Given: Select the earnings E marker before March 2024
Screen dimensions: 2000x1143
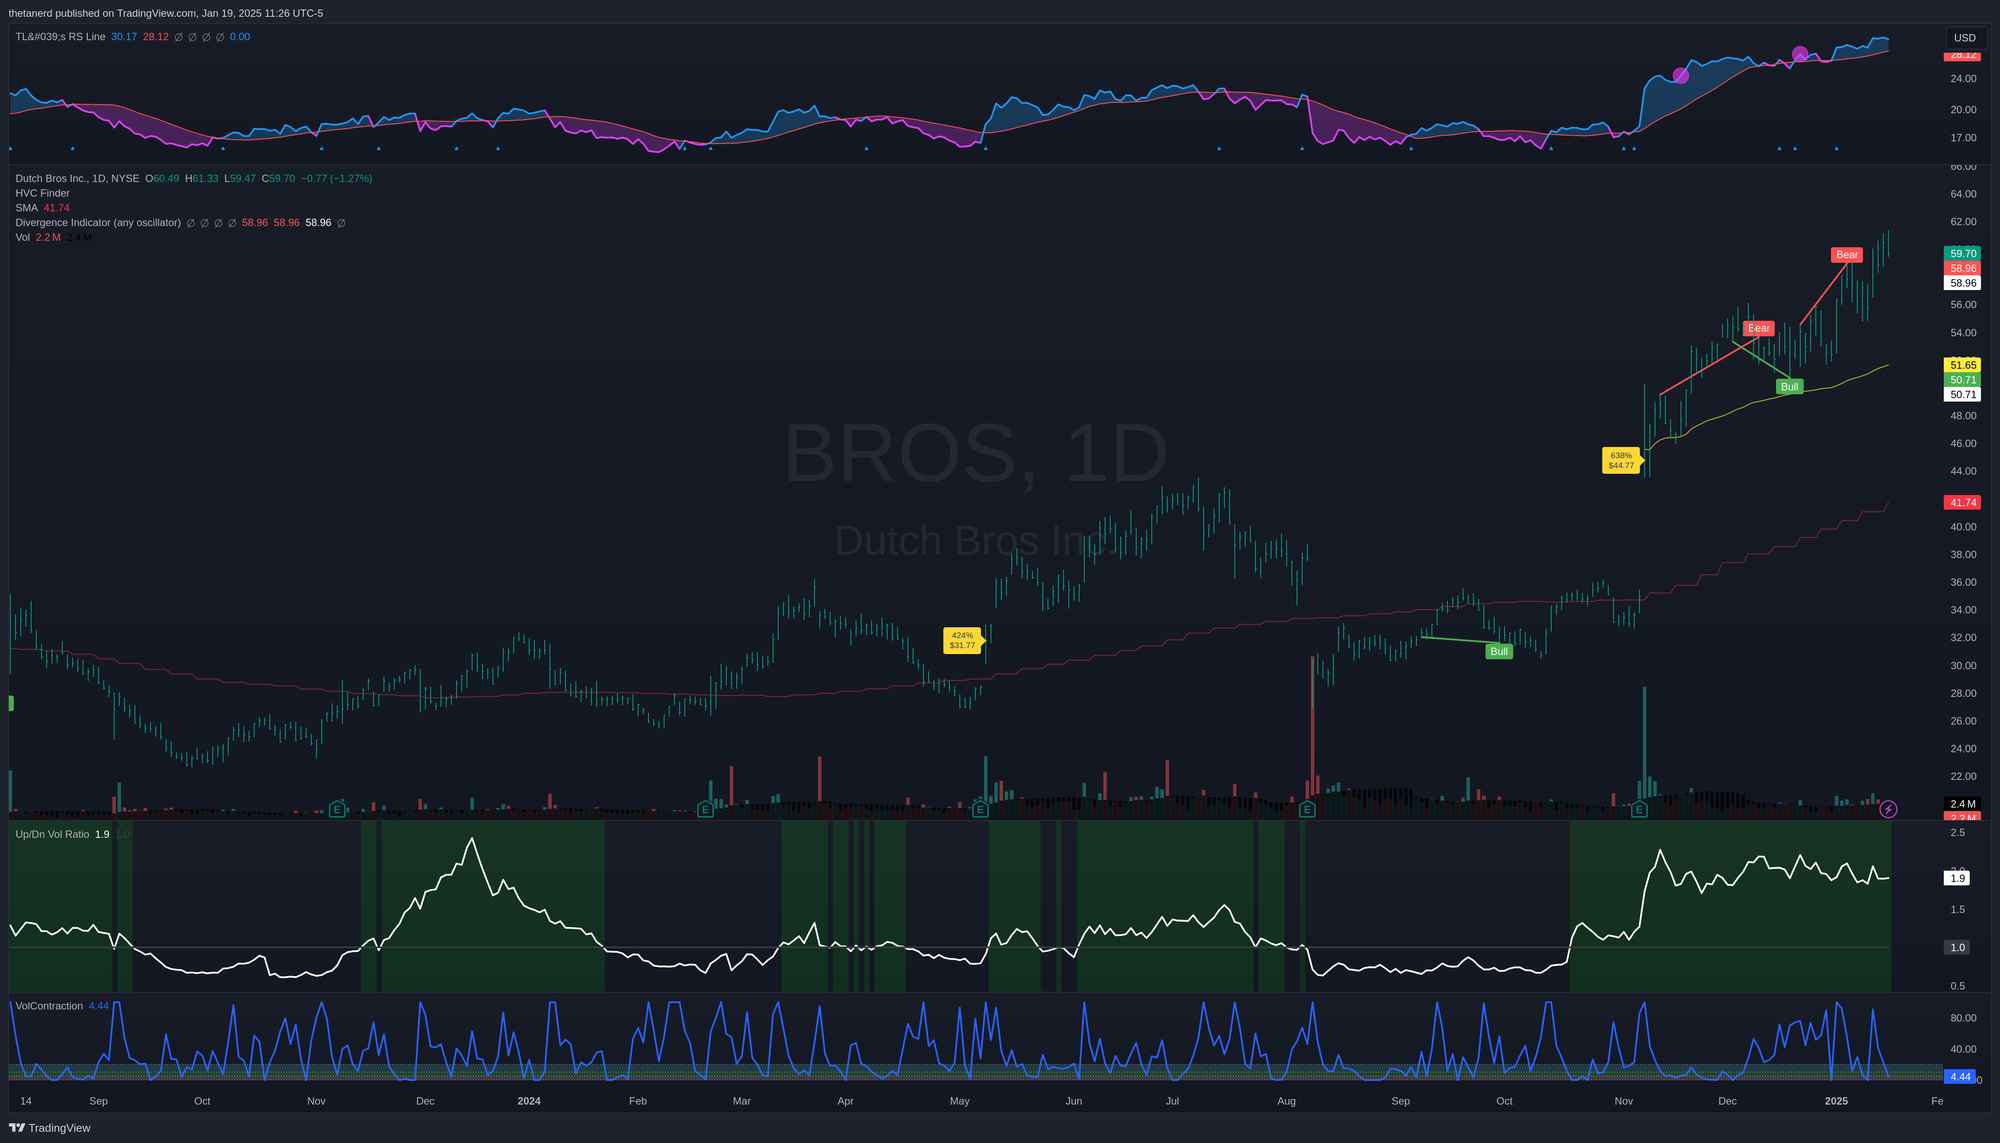Looking at the screenshot, I should 706,809.
